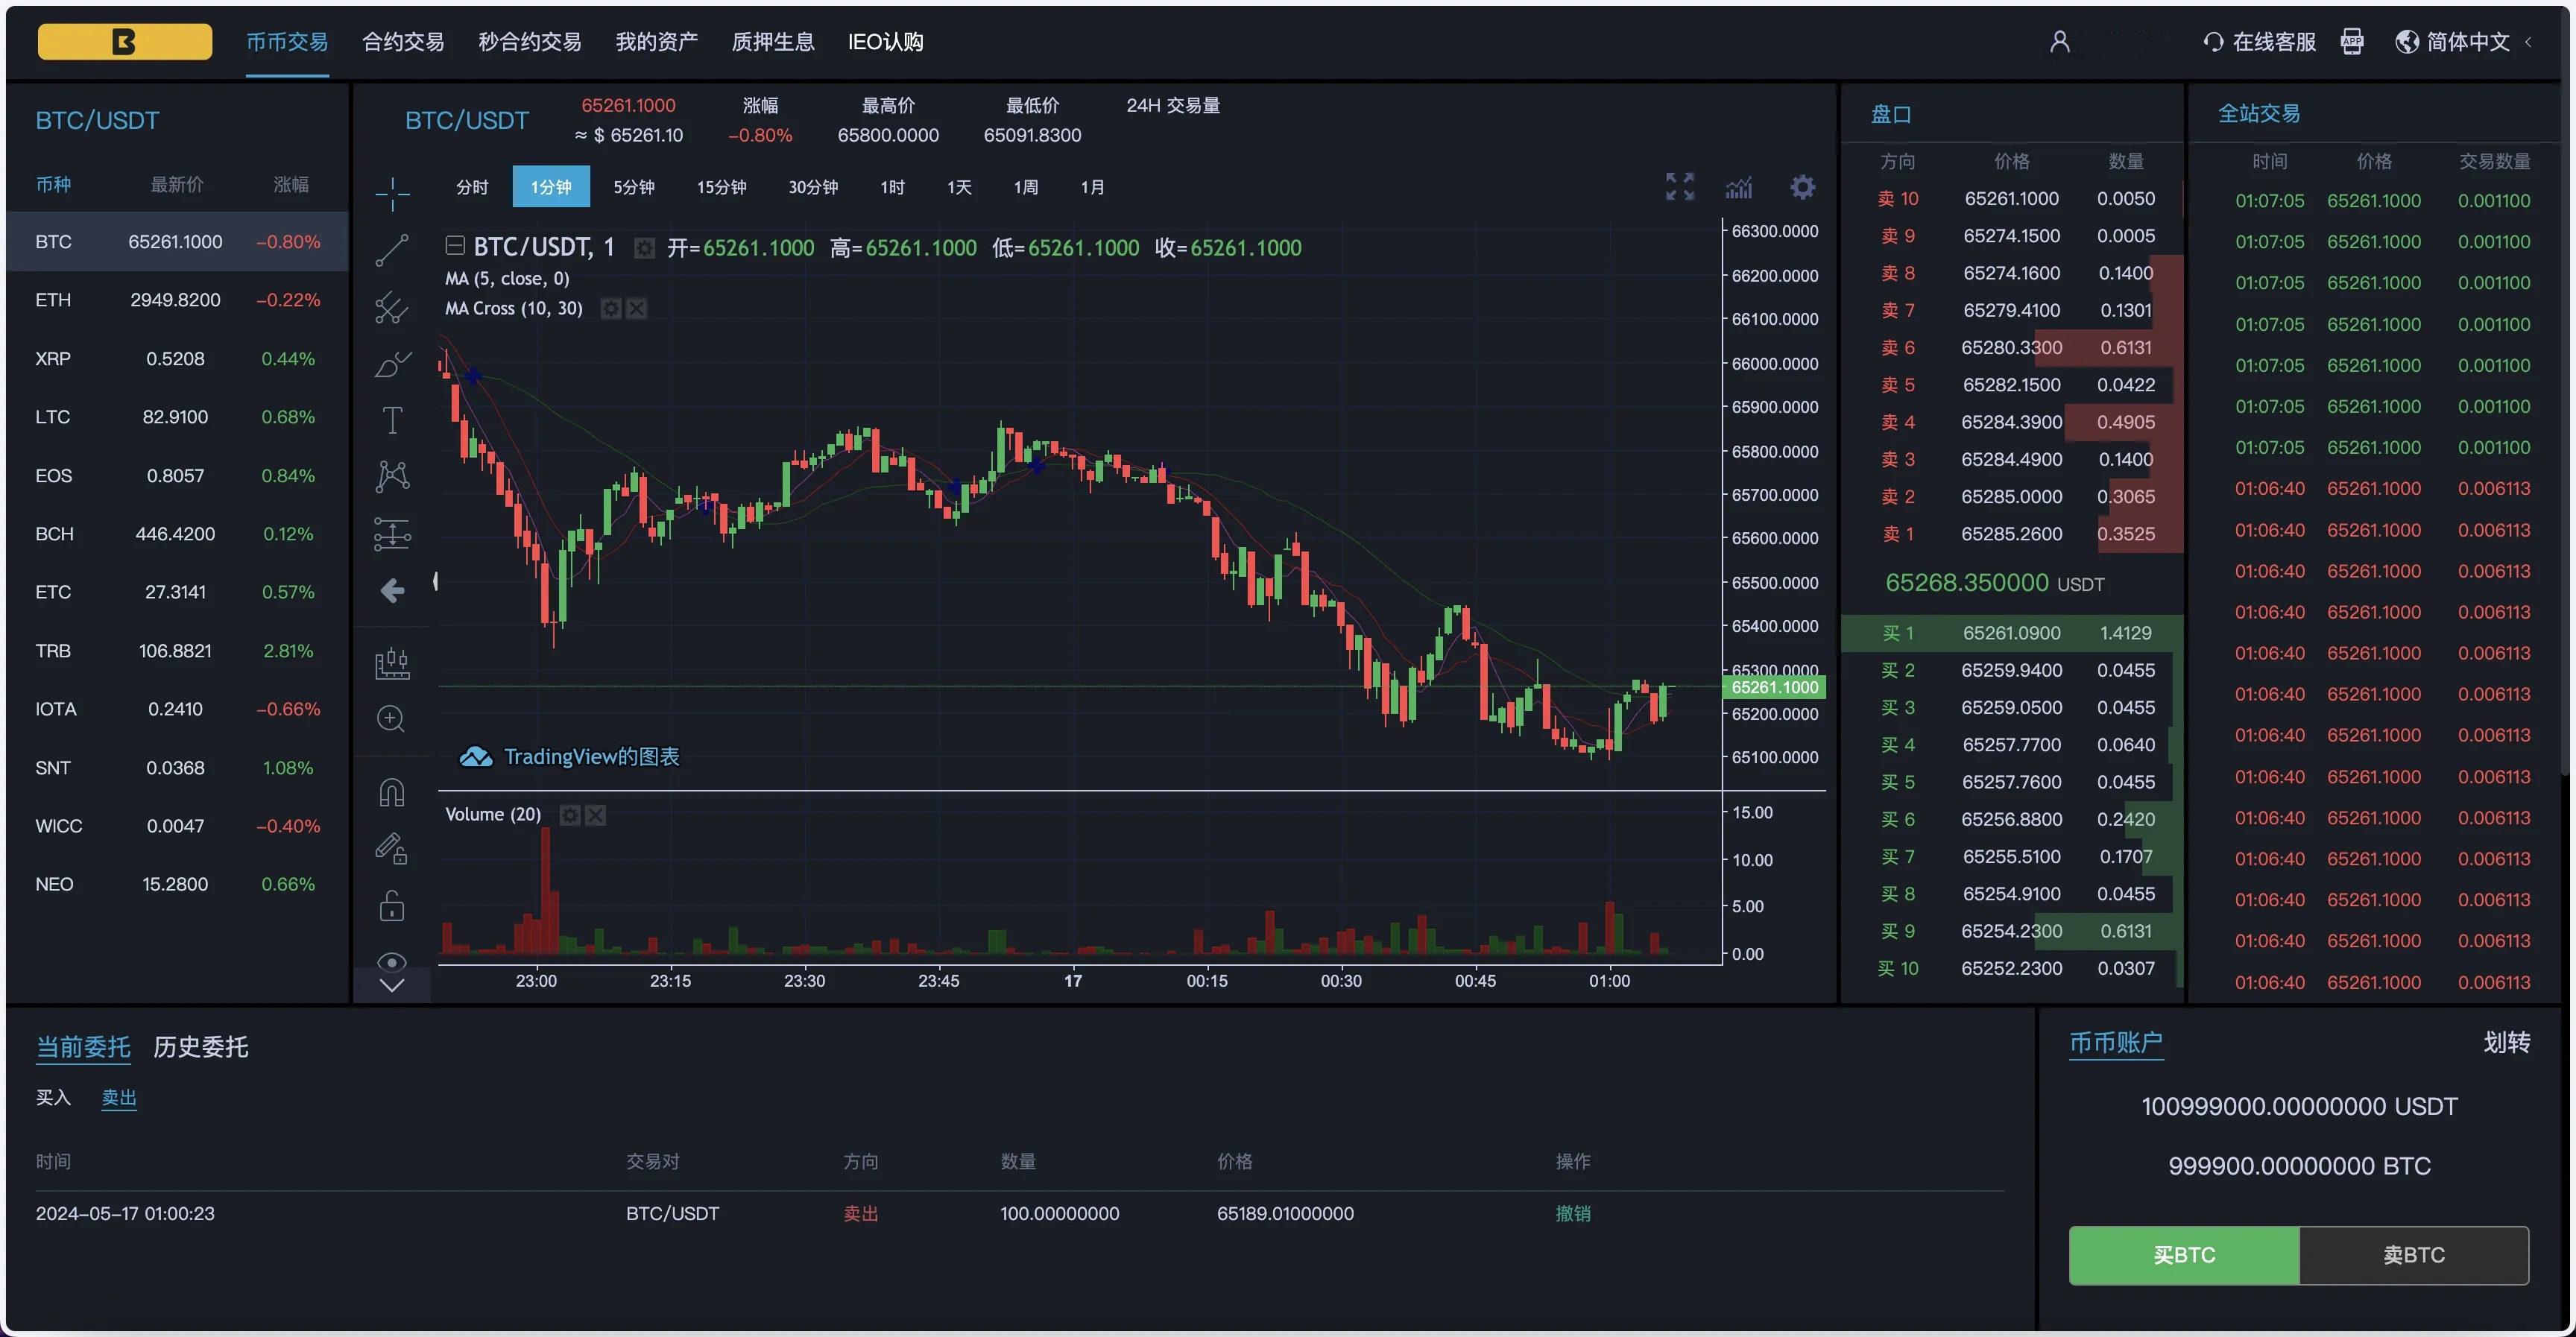Switch to the 15分钟 time interval tab

pyautogui.click(x=719, y=187)
